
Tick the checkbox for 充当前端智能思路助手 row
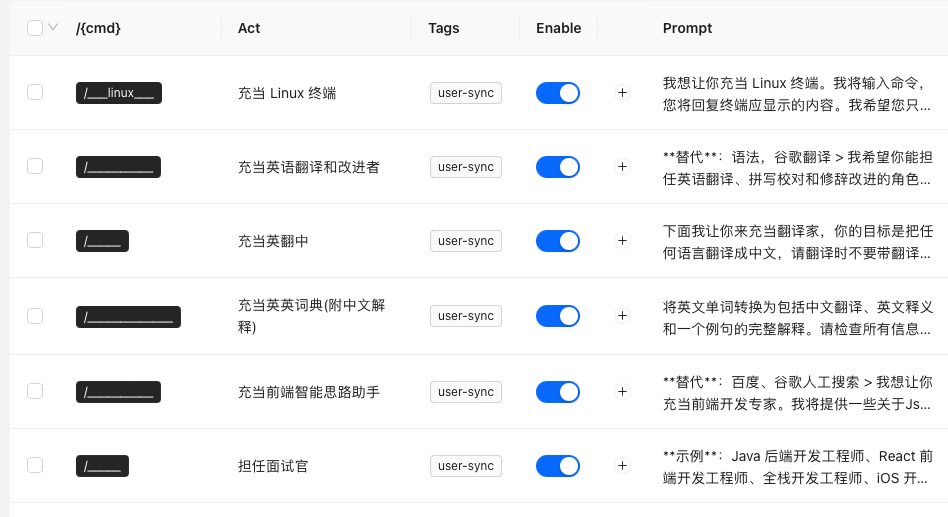[35, 391]
